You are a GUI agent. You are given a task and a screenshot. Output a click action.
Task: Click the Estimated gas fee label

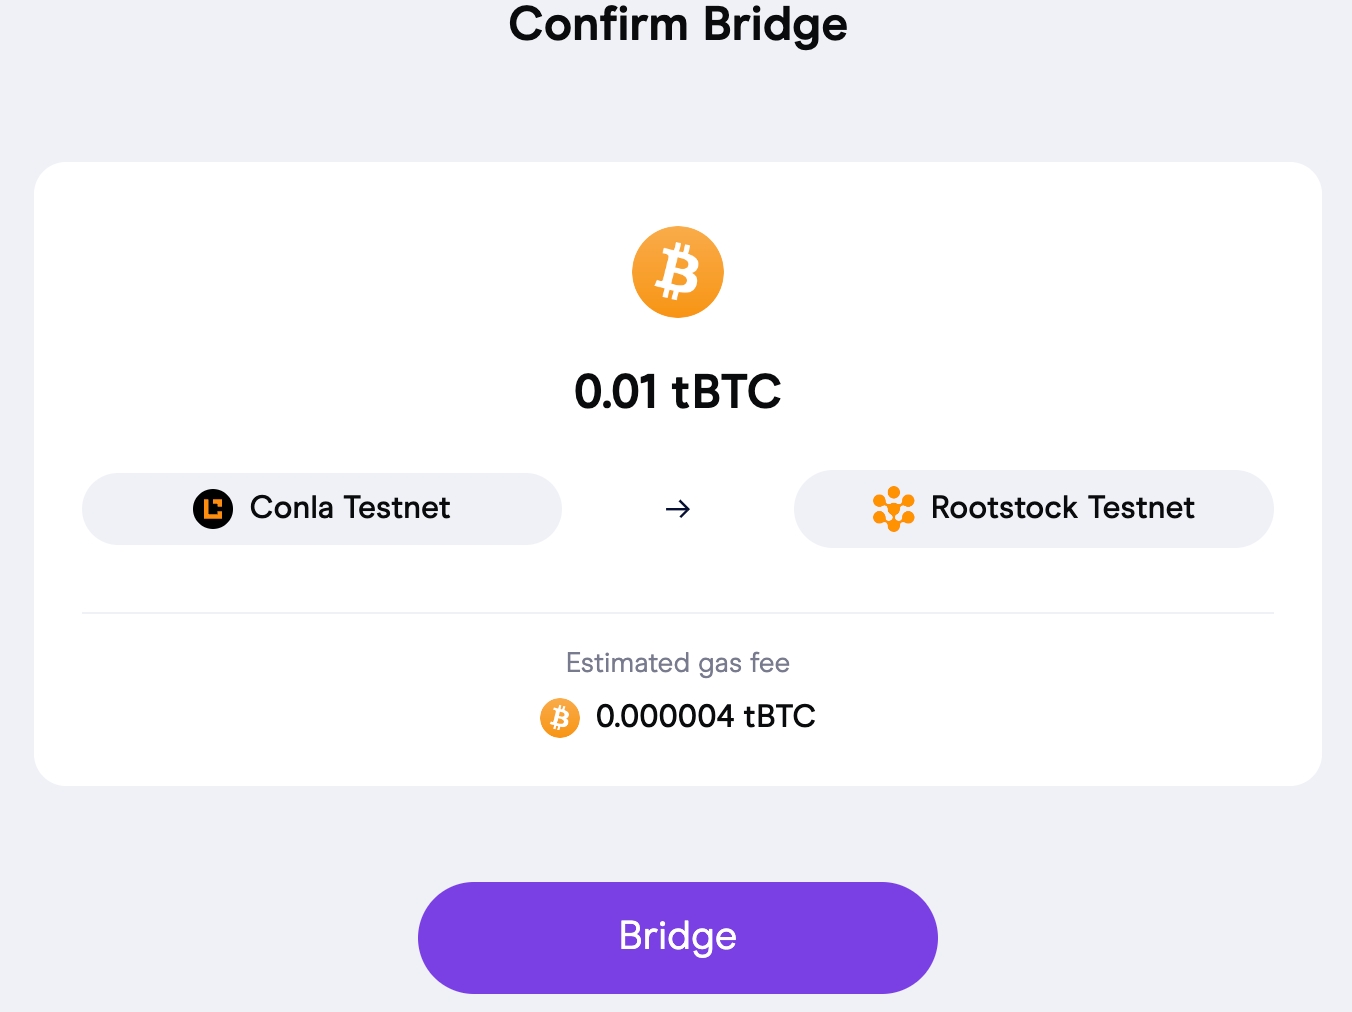677,663
